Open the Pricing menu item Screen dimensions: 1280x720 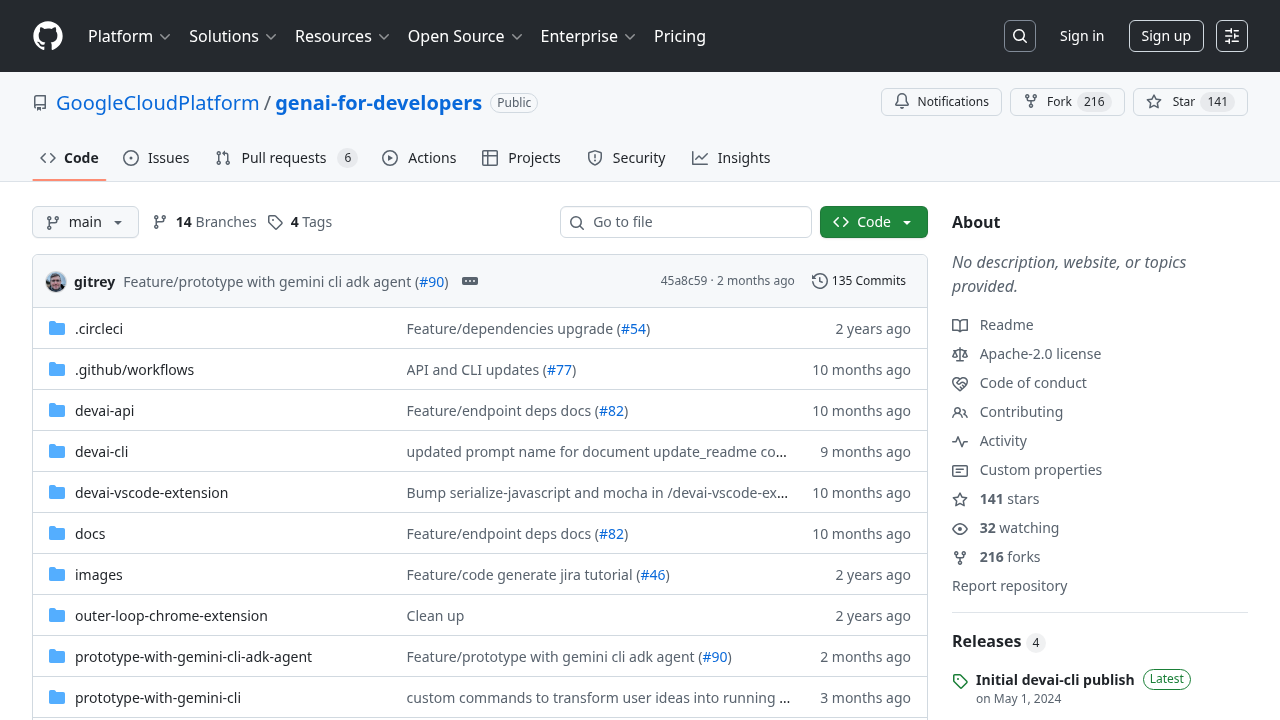tap(679, 36)
